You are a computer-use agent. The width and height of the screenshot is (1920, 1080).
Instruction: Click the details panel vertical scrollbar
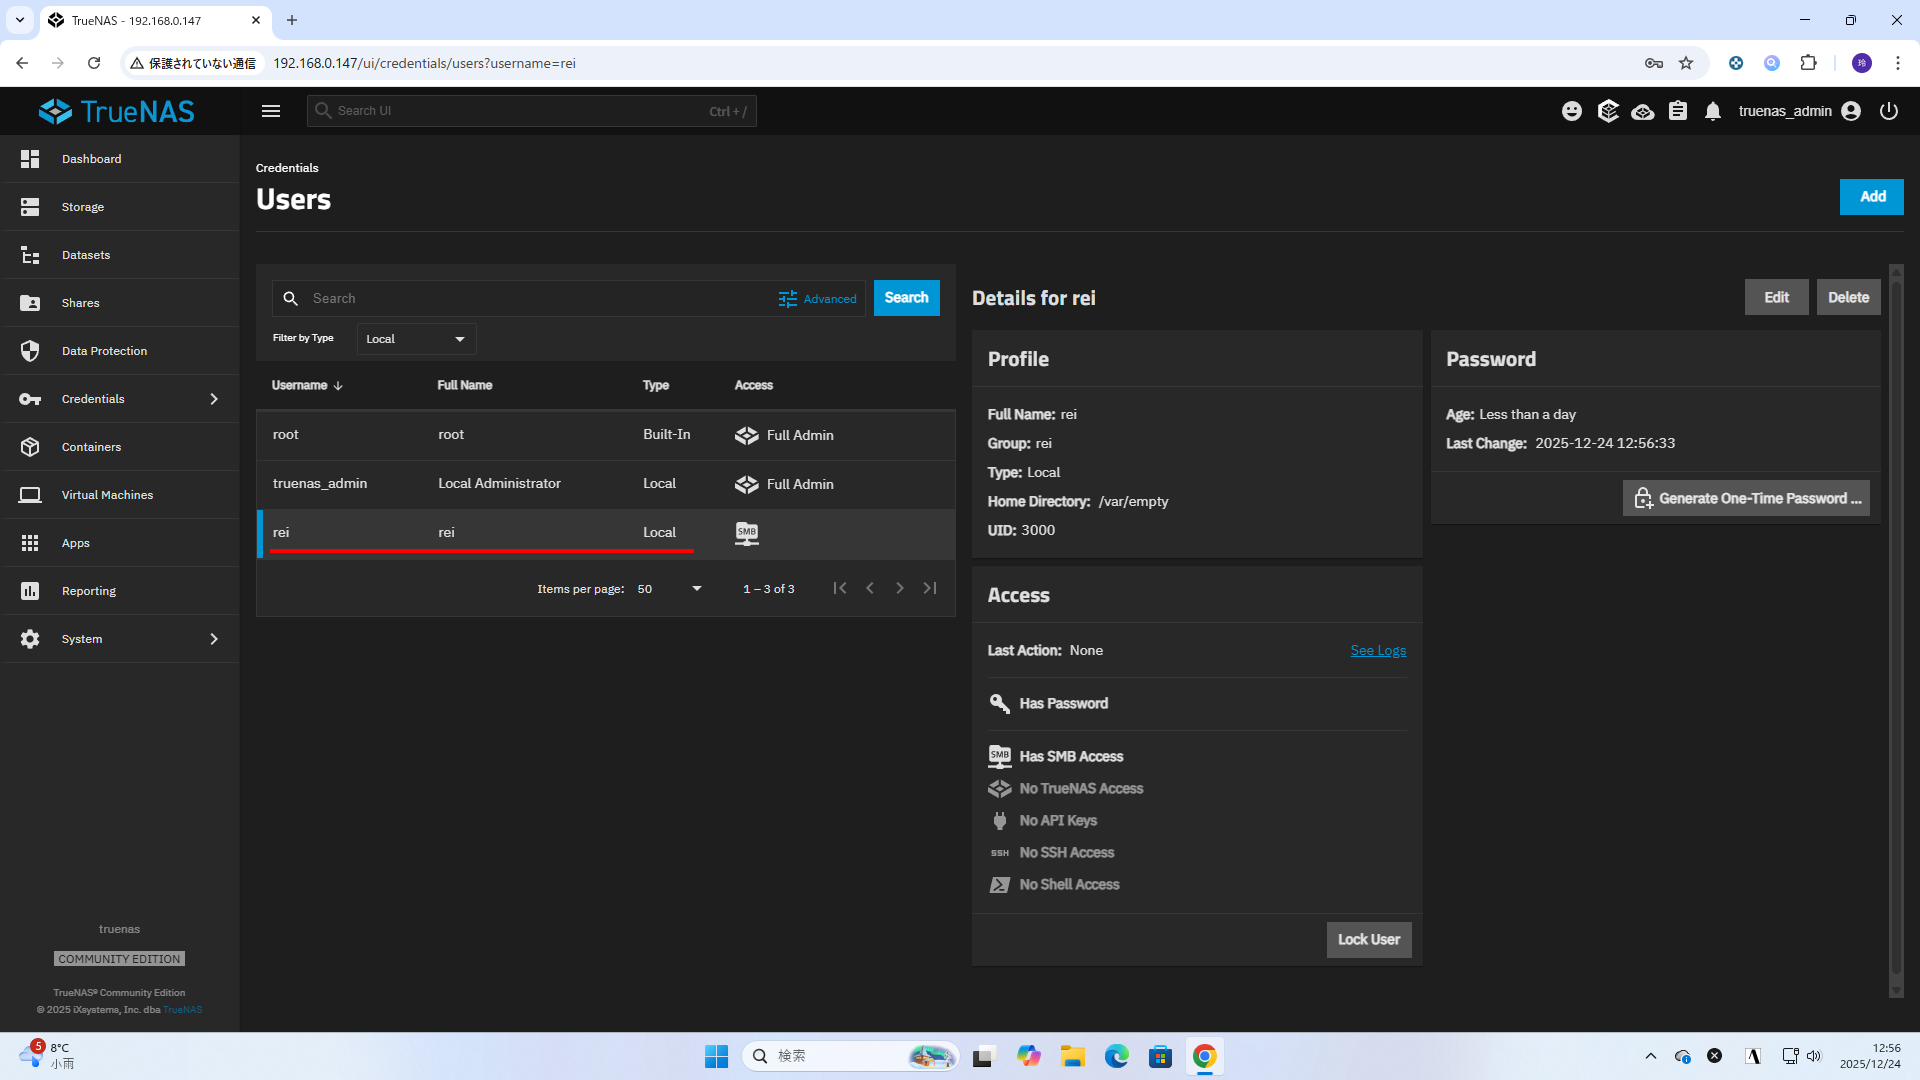1895,620
